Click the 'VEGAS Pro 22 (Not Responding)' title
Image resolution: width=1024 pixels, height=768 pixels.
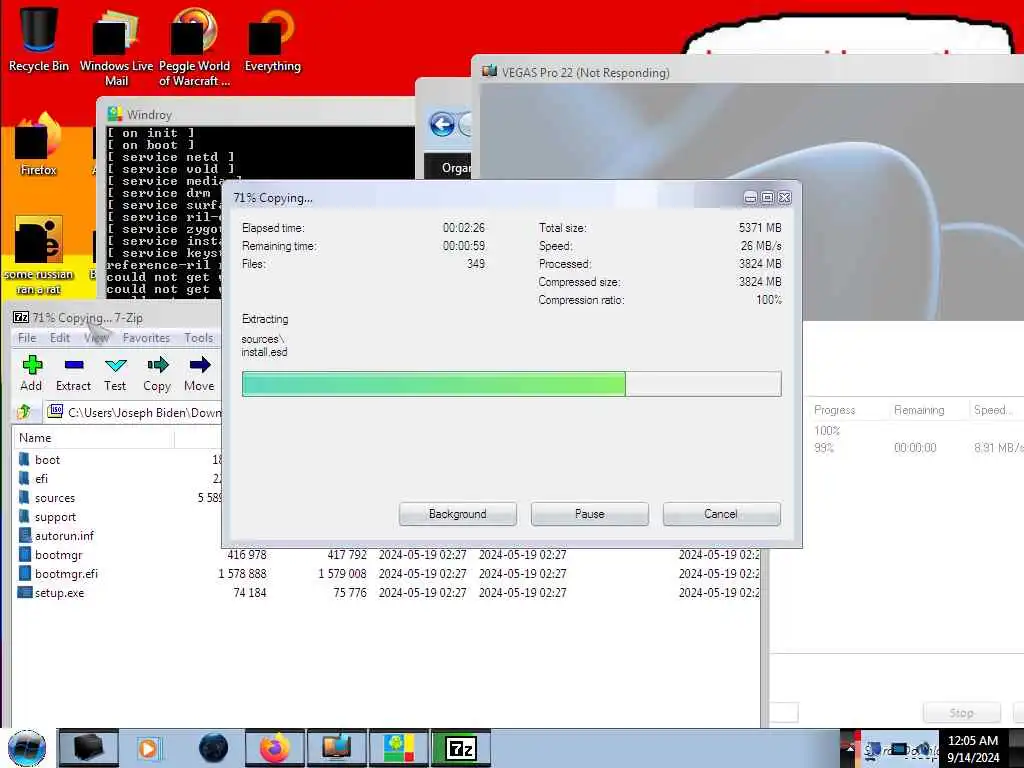coord(585,72)
